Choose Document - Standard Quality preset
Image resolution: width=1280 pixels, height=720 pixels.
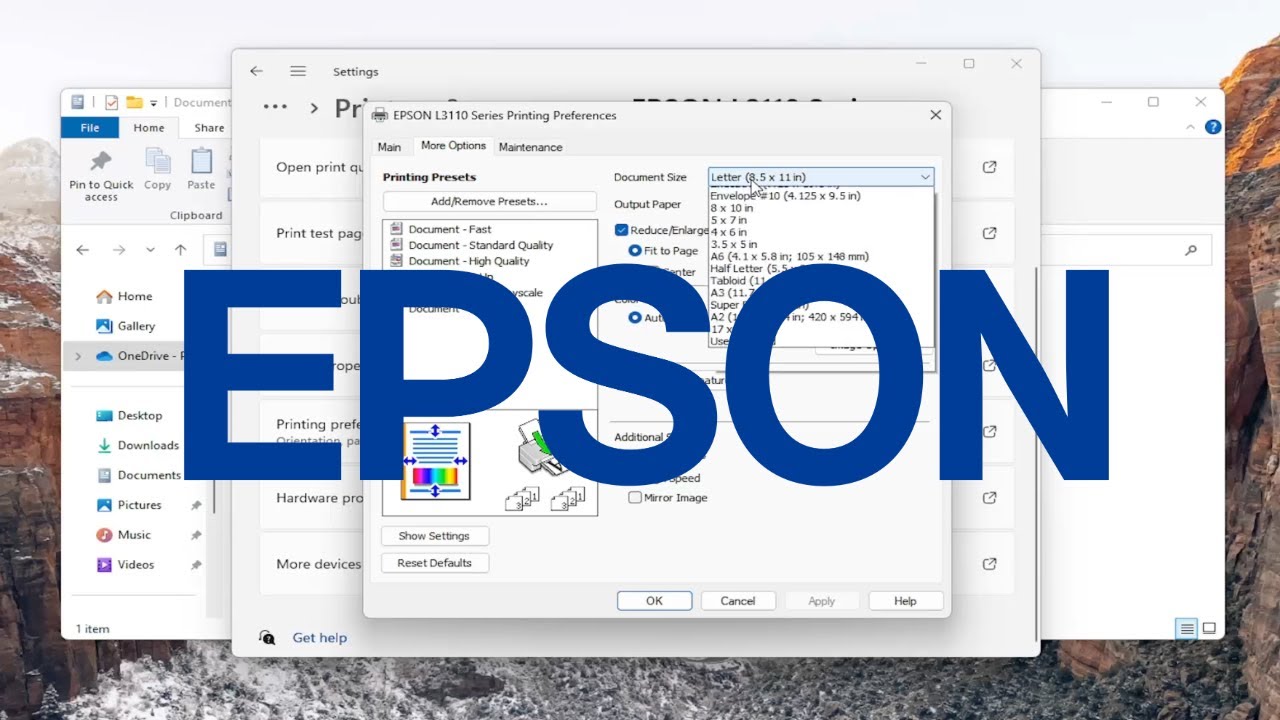click(x=470, y=245)
